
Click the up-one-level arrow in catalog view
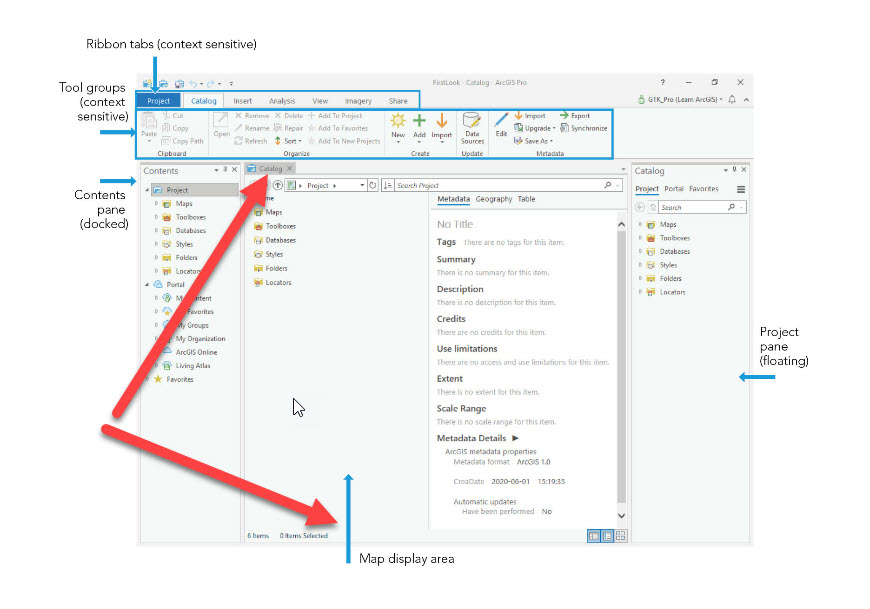pyautogui.click(x=278, y=185)
